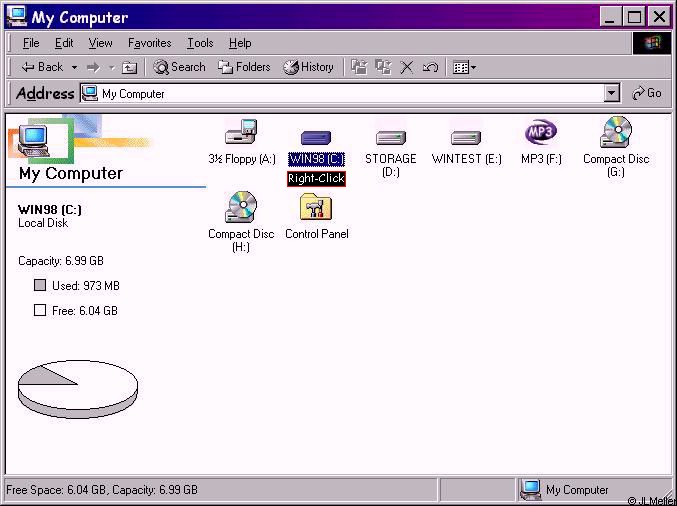Select the WIN98 (C:) drive icon
Screen dimensions: 677x506
[x=316, y=138]
